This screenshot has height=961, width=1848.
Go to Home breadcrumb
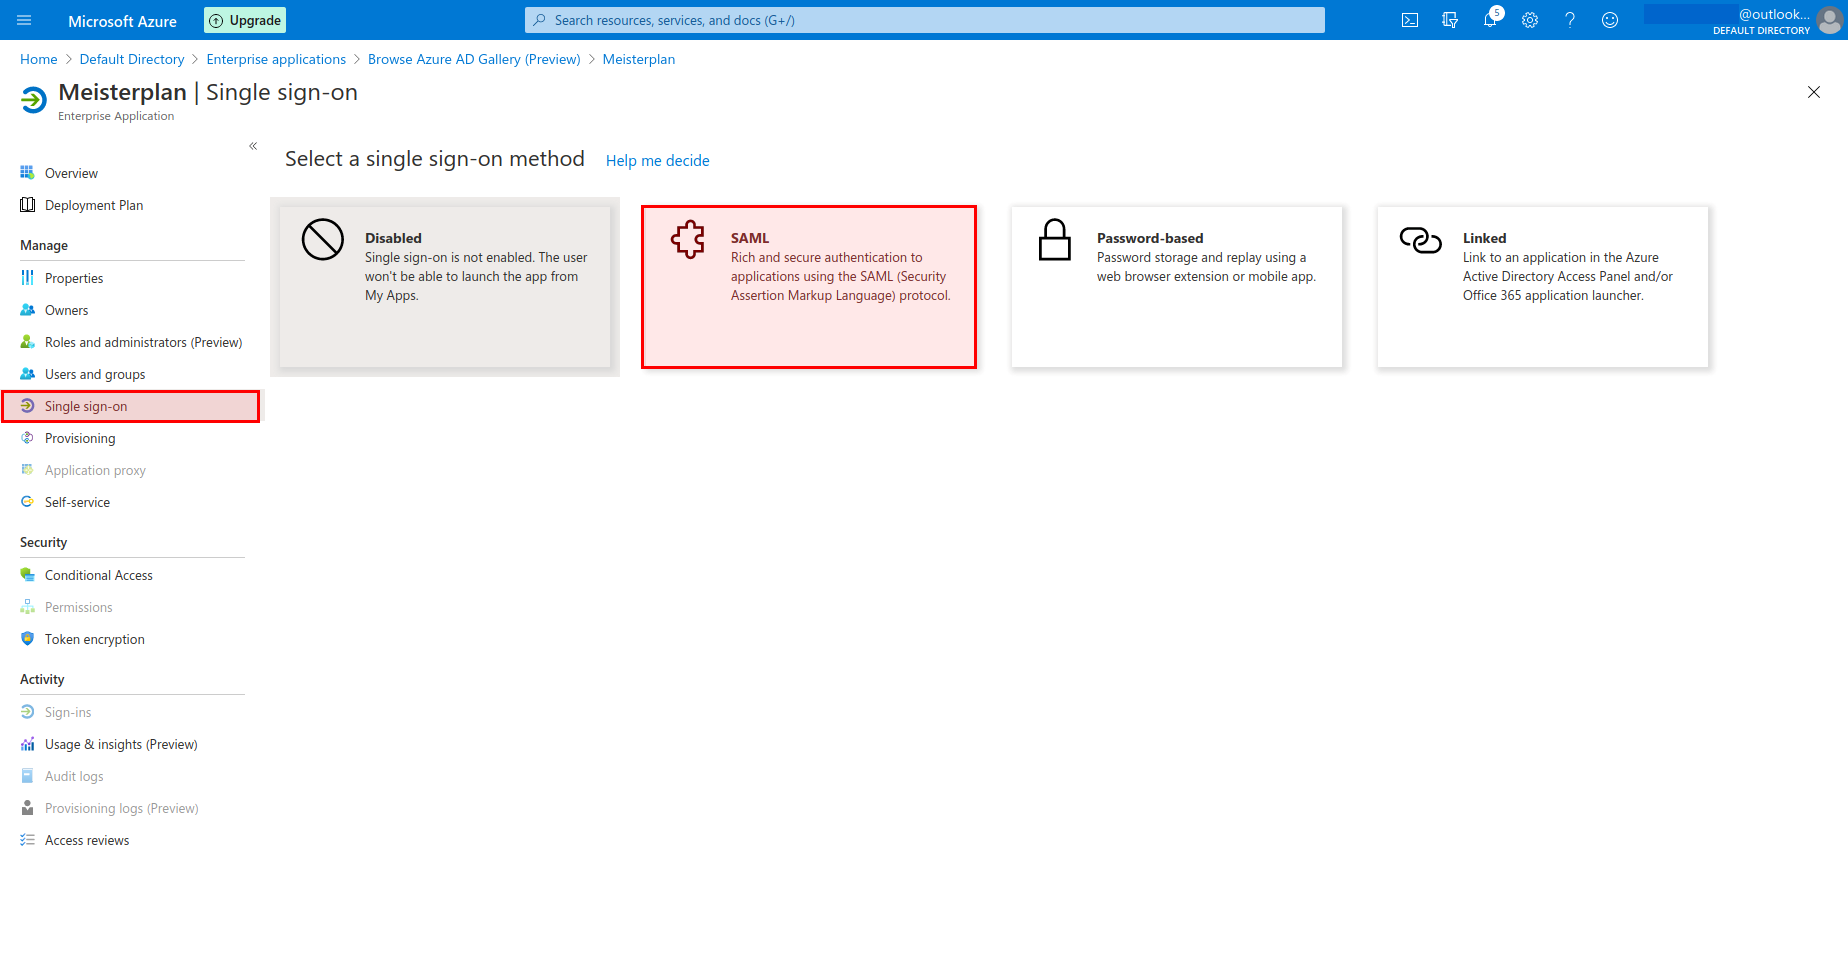point(39,59)
